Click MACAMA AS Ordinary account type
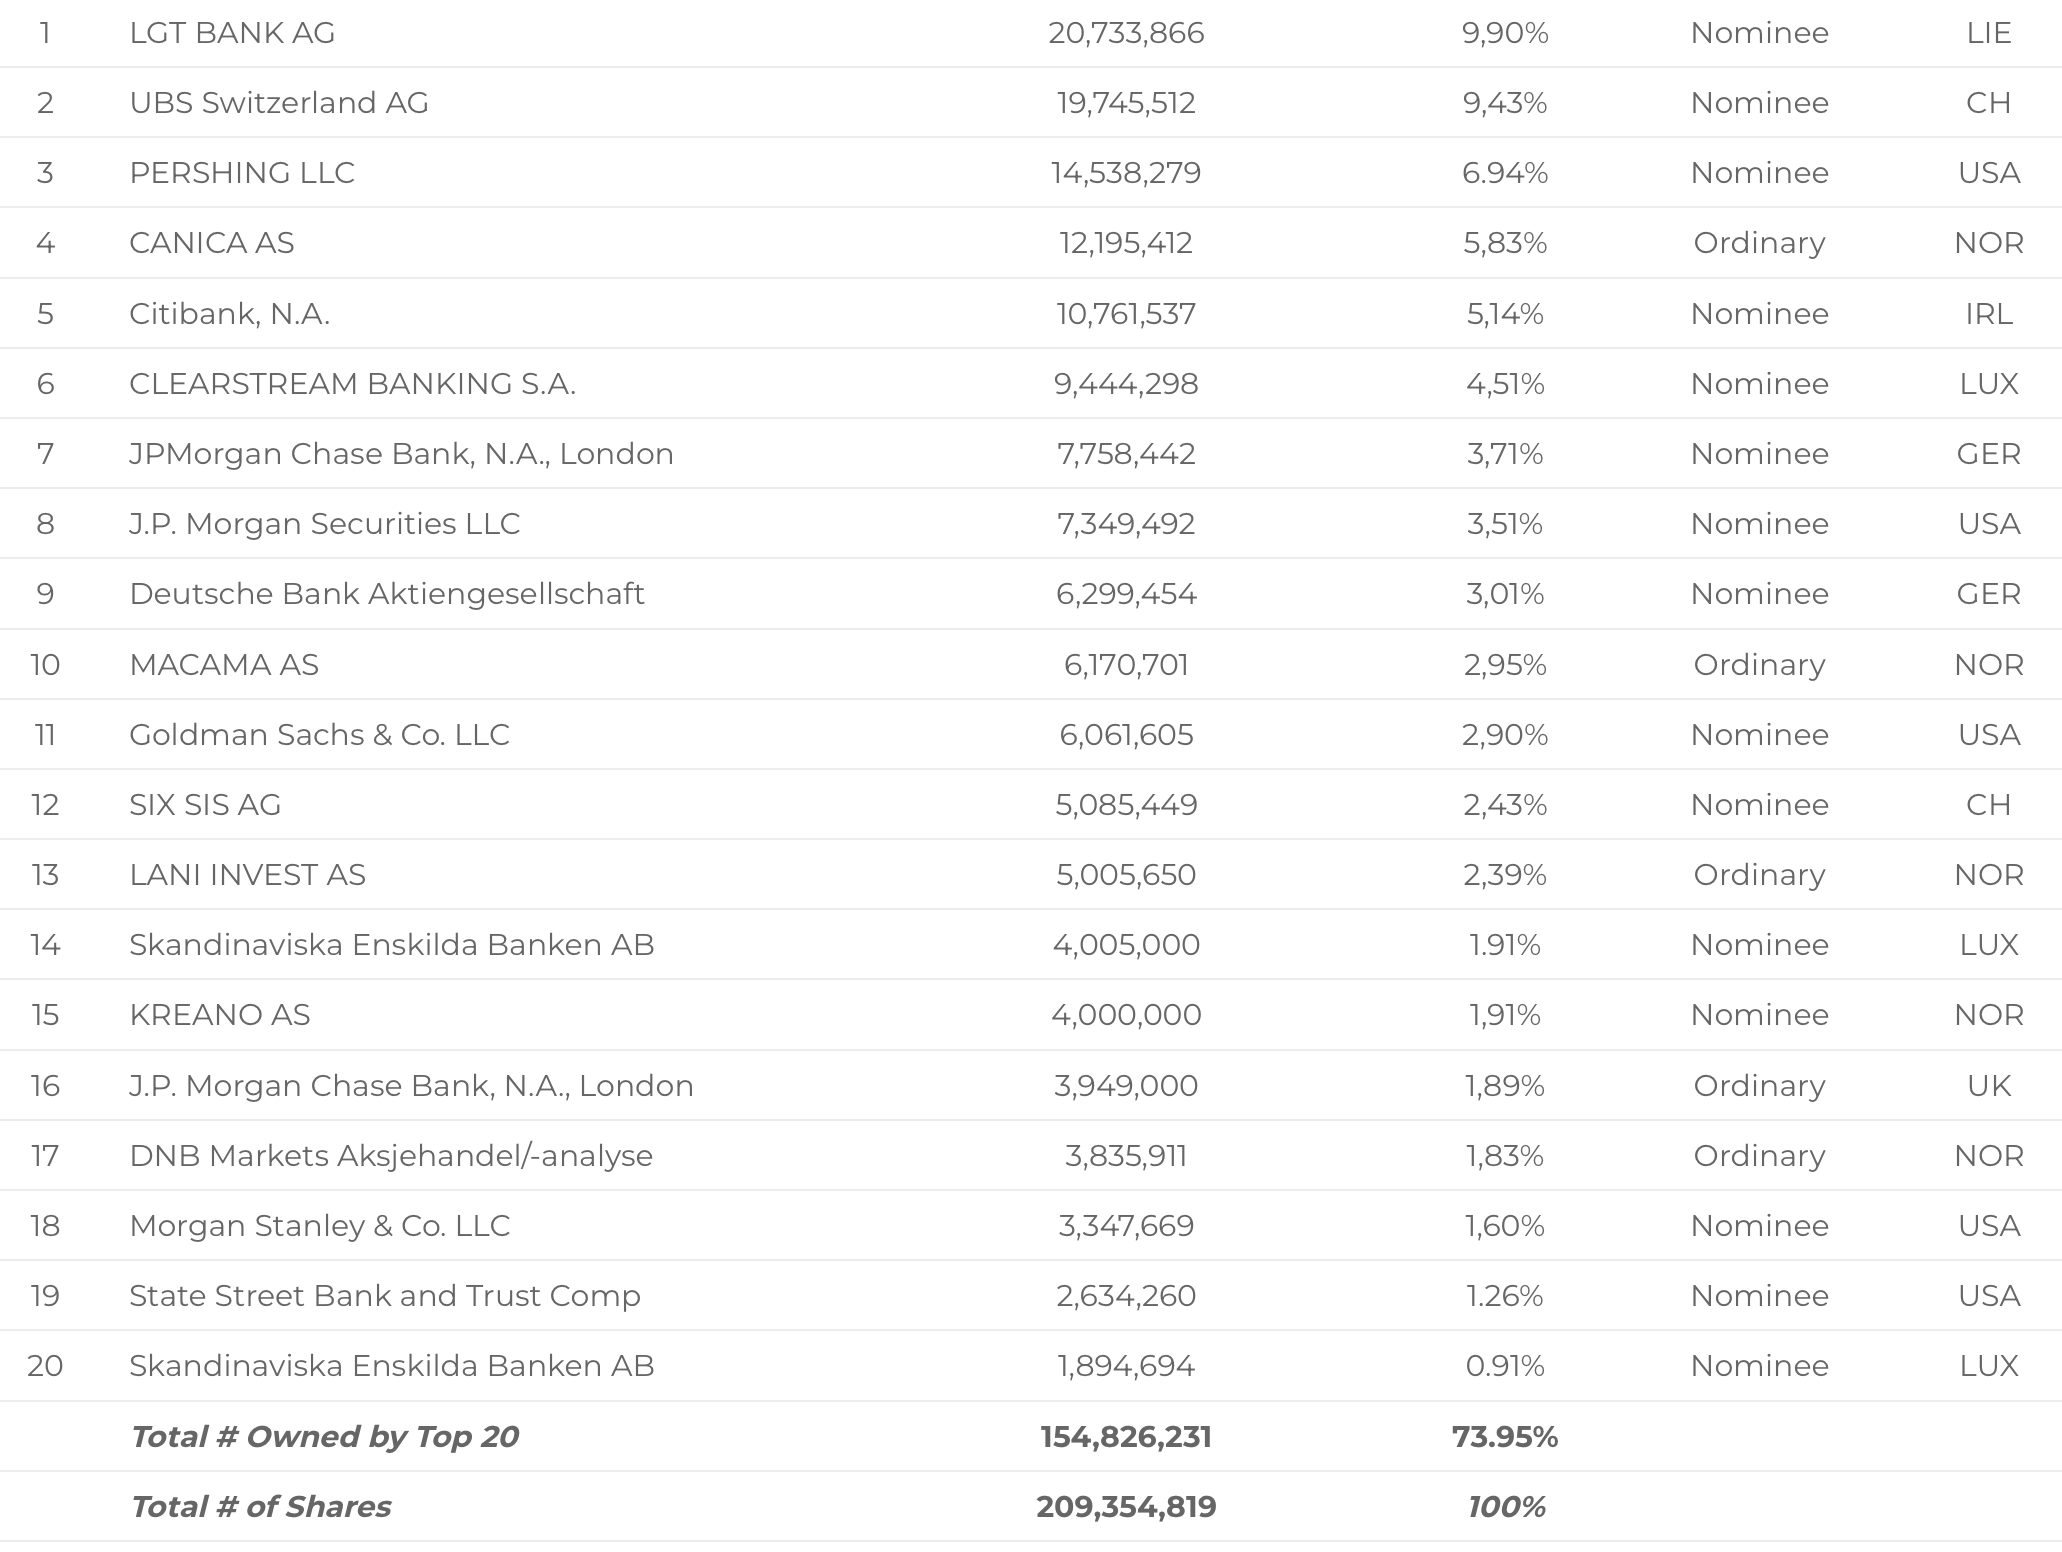The image size is (2062, 1552). coord(1759,665)
